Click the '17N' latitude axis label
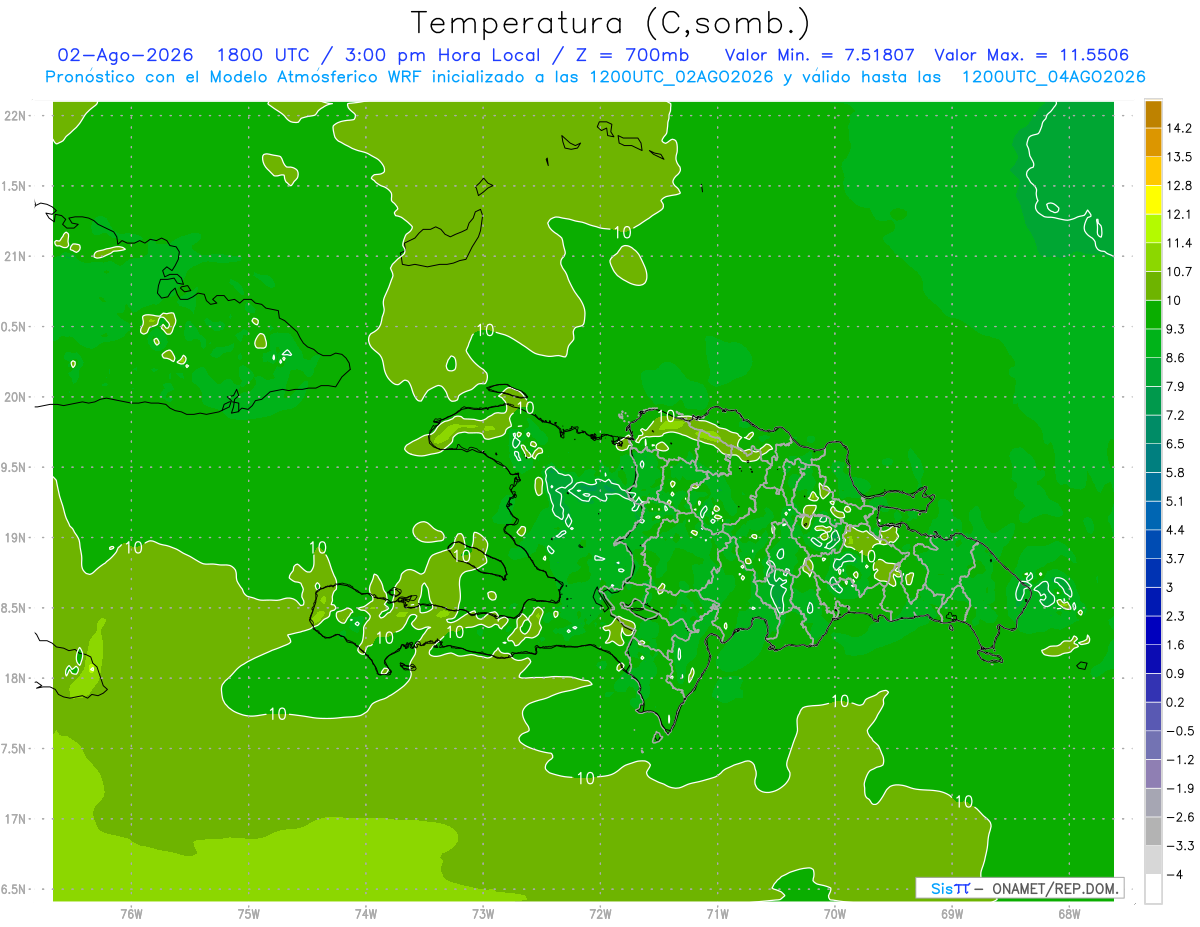Image resolution: width=1200 pixels, height=927 pixels. pos(15,819)
